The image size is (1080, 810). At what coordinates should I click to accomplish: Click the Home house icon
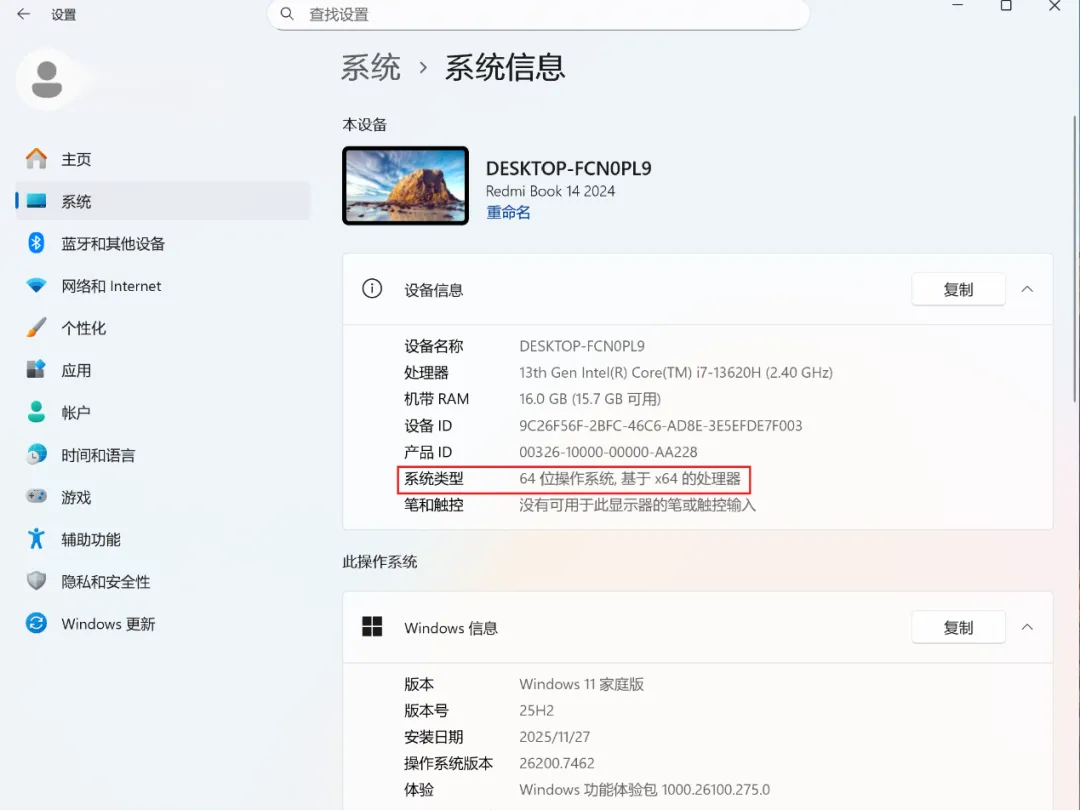coord(37,159)
